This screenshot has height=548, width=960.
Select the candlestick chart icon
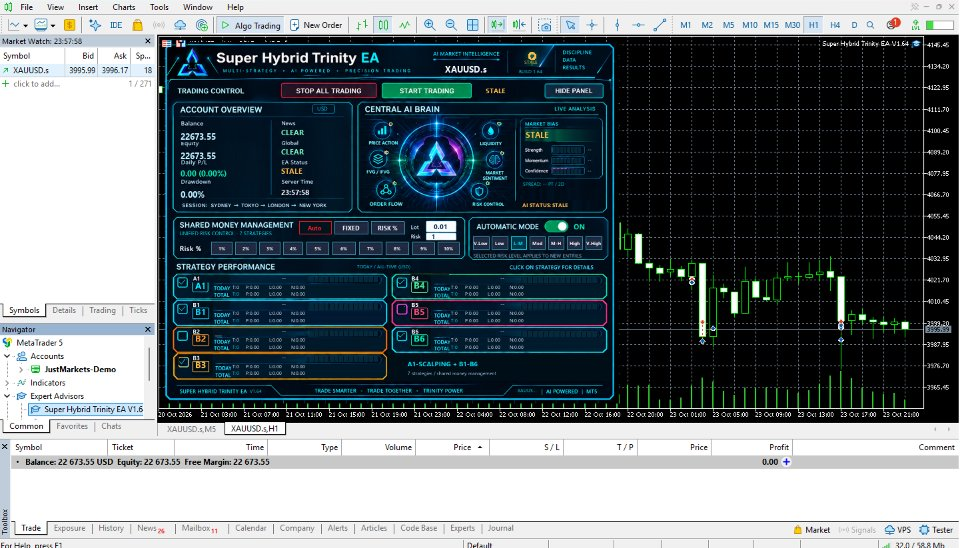383,25
